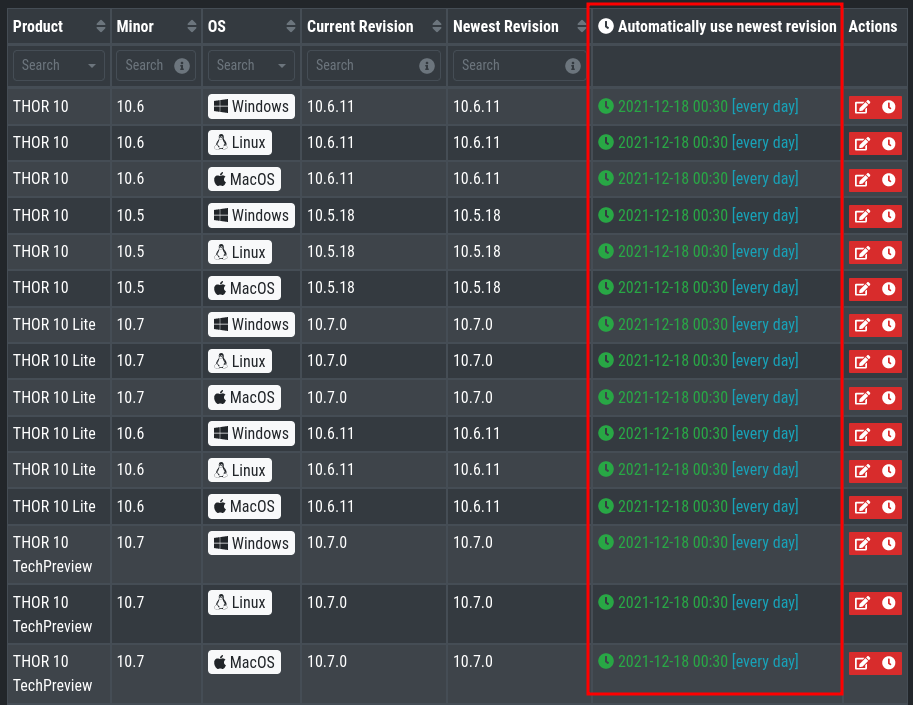The height and width of the screenshot is (705, 913).
Task: Click info icon in Newest Revision search box
Action: 573,66
